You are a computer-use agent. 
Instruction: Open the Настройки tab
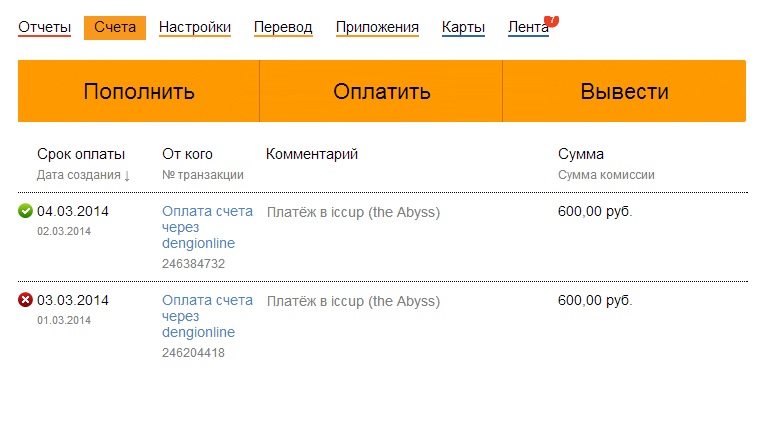click(195, 27)
